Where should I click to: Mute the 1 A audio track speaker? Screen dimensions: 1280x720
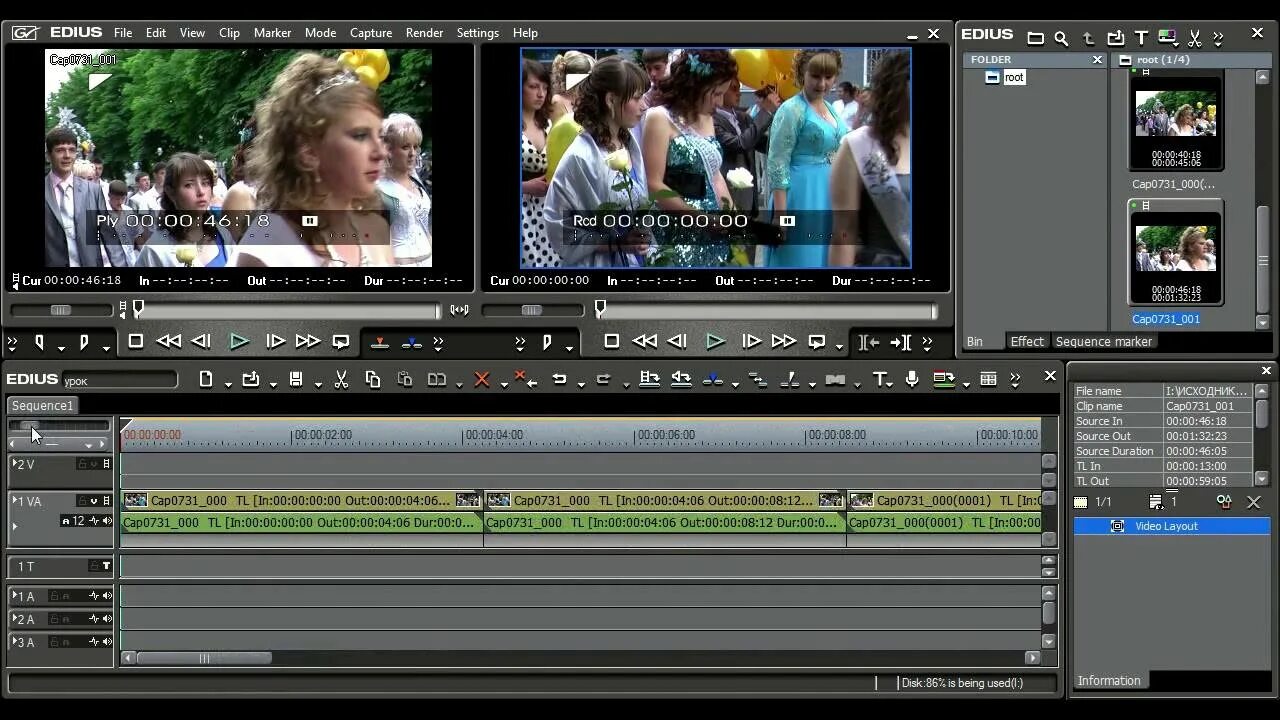click(107, 596)
